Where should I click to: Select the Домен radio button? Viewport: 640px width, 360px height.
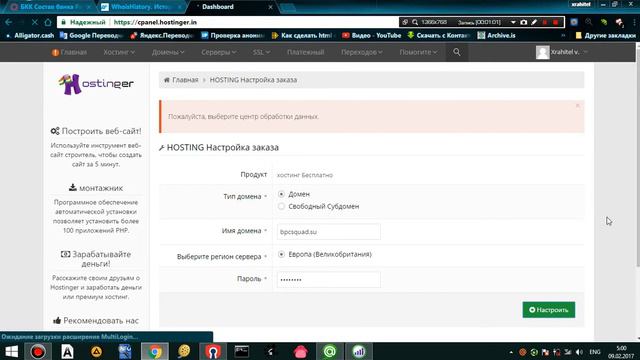[281, 194]
